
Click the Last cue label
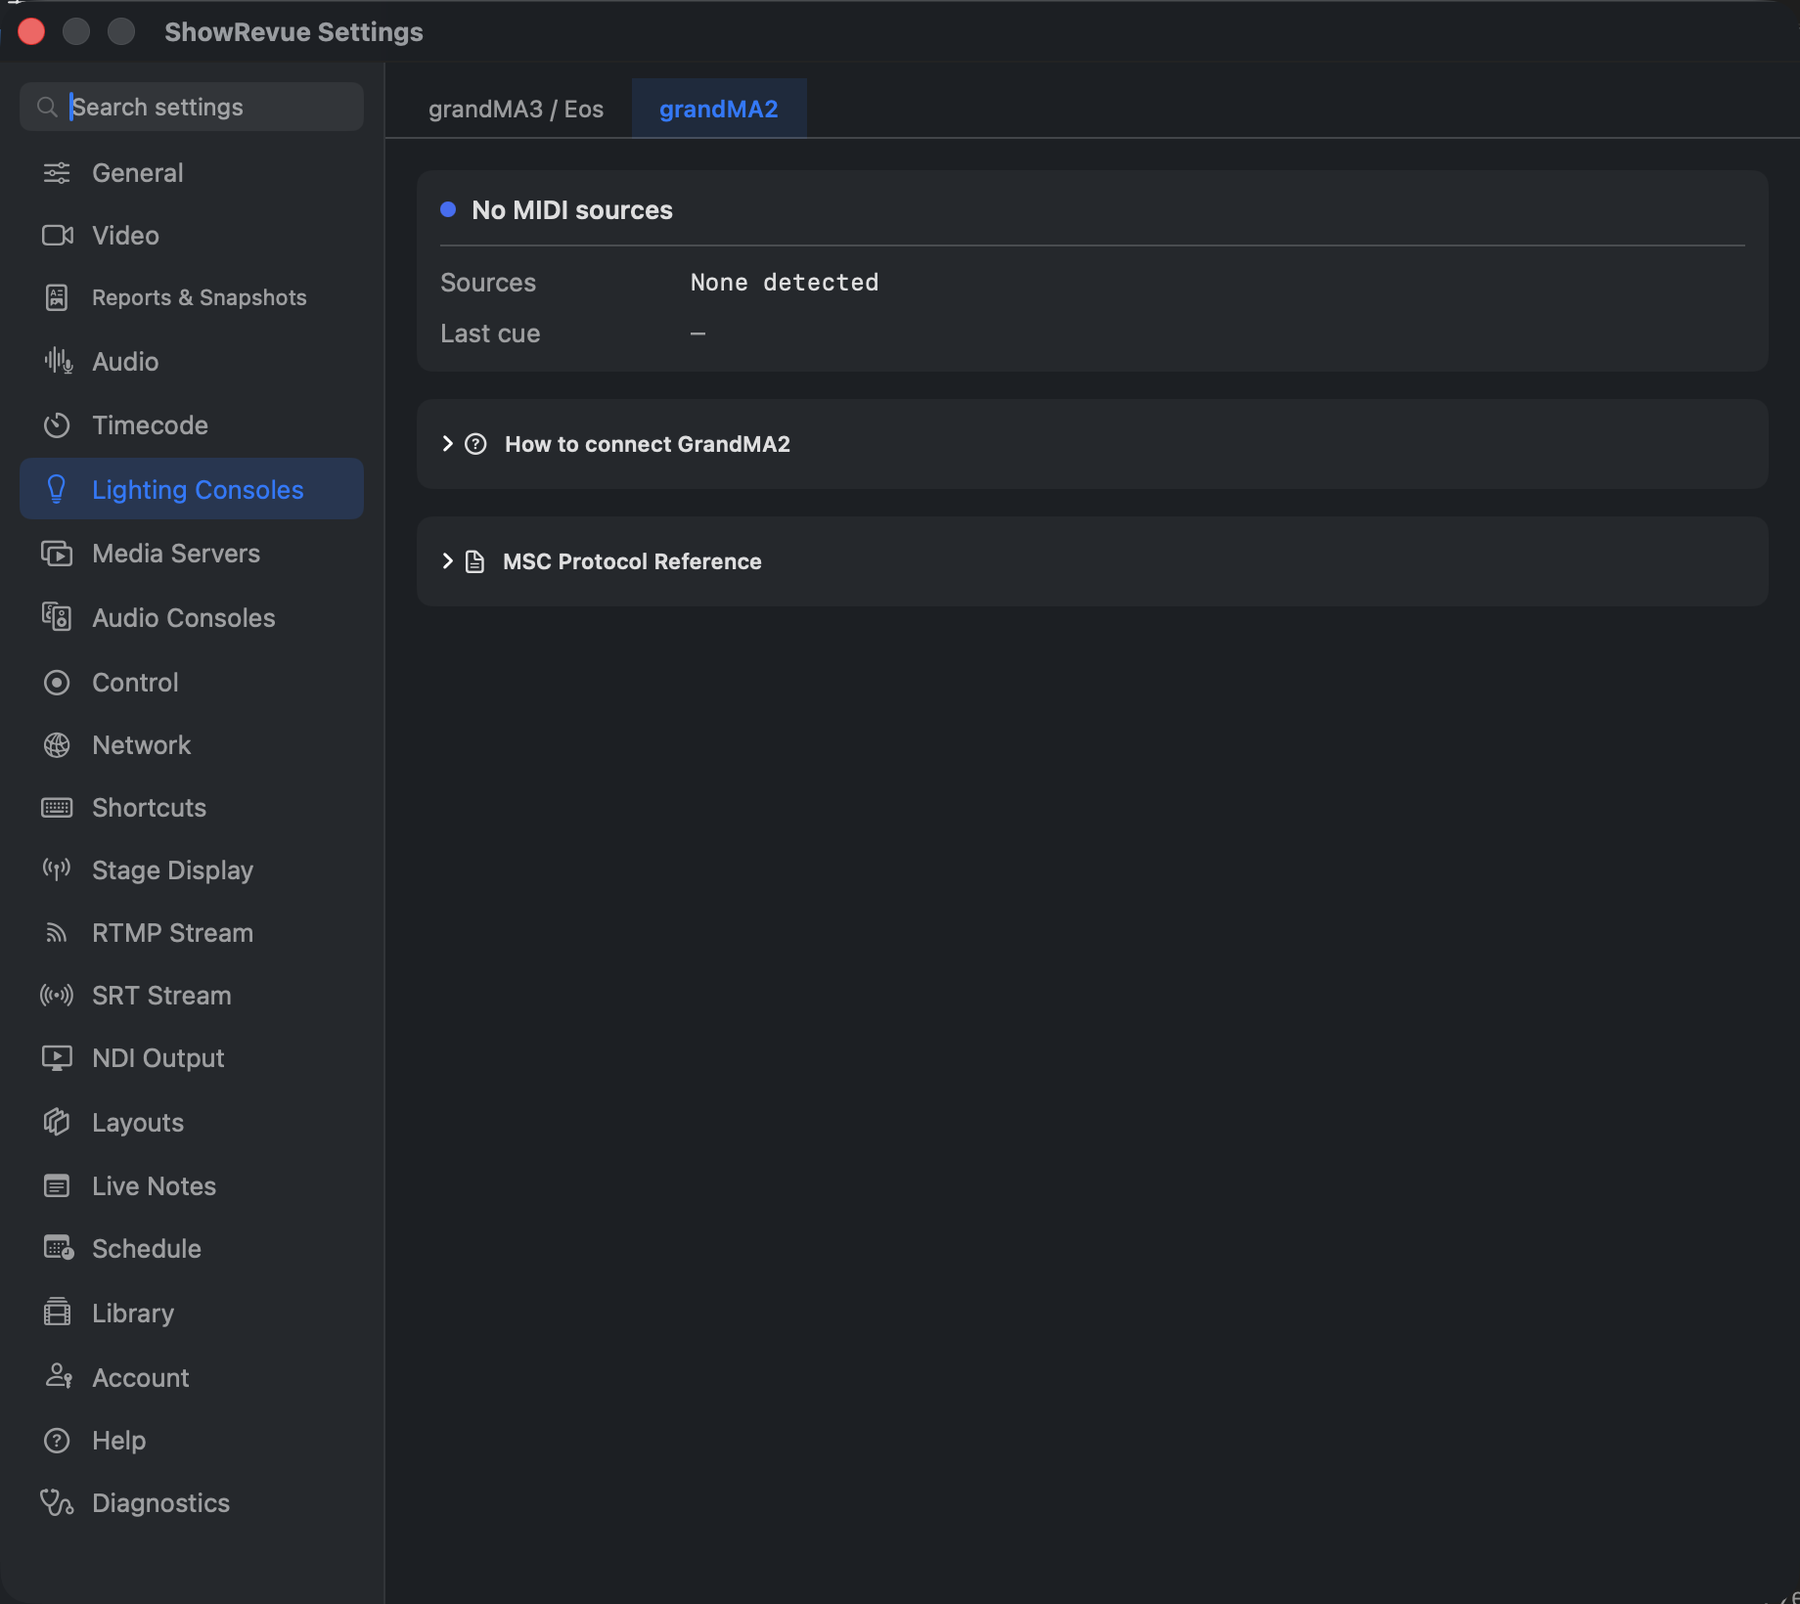click(490, 333)
